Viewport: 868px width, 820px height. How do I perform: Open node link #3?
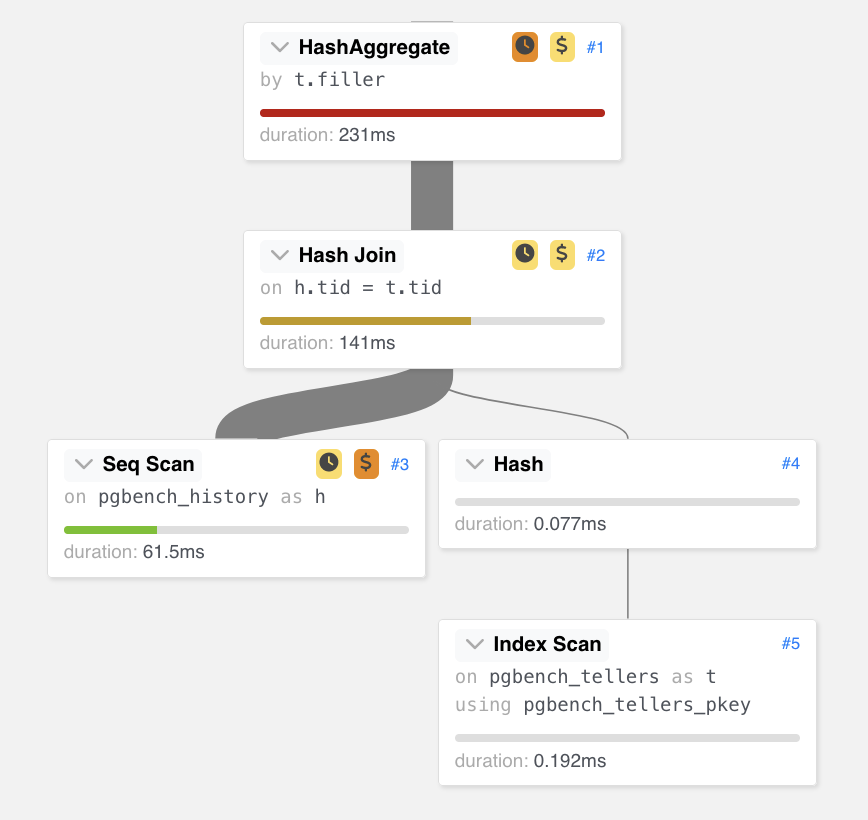[x=400, y=464]
